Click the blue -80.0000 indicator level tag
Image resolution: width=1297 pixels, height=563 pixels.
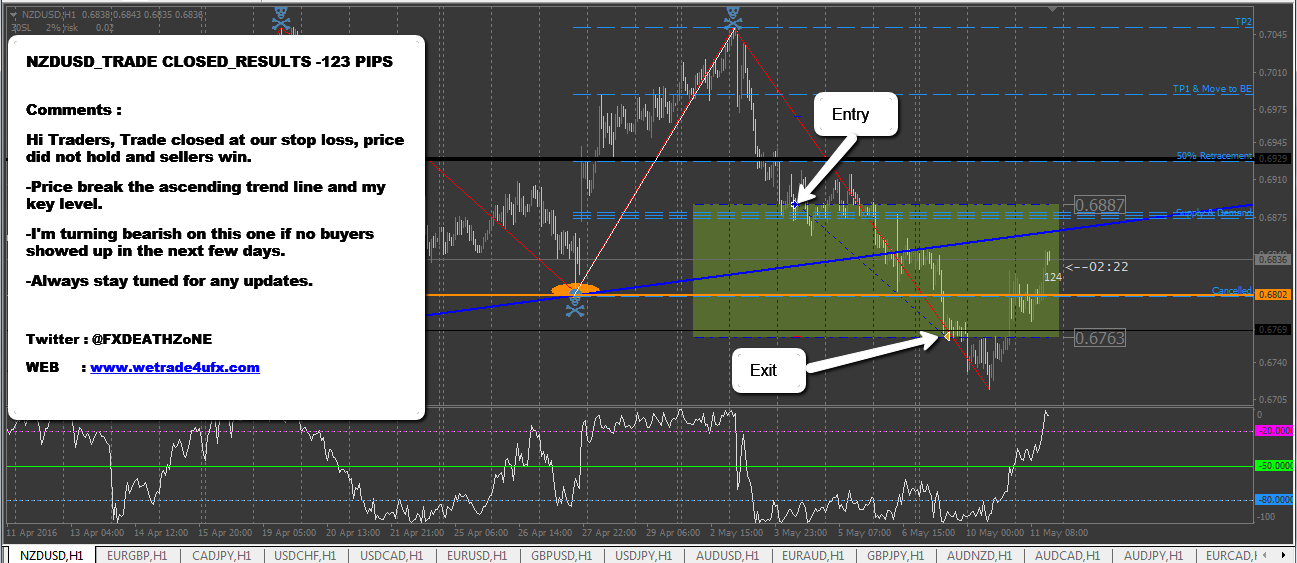[1273, 501]
